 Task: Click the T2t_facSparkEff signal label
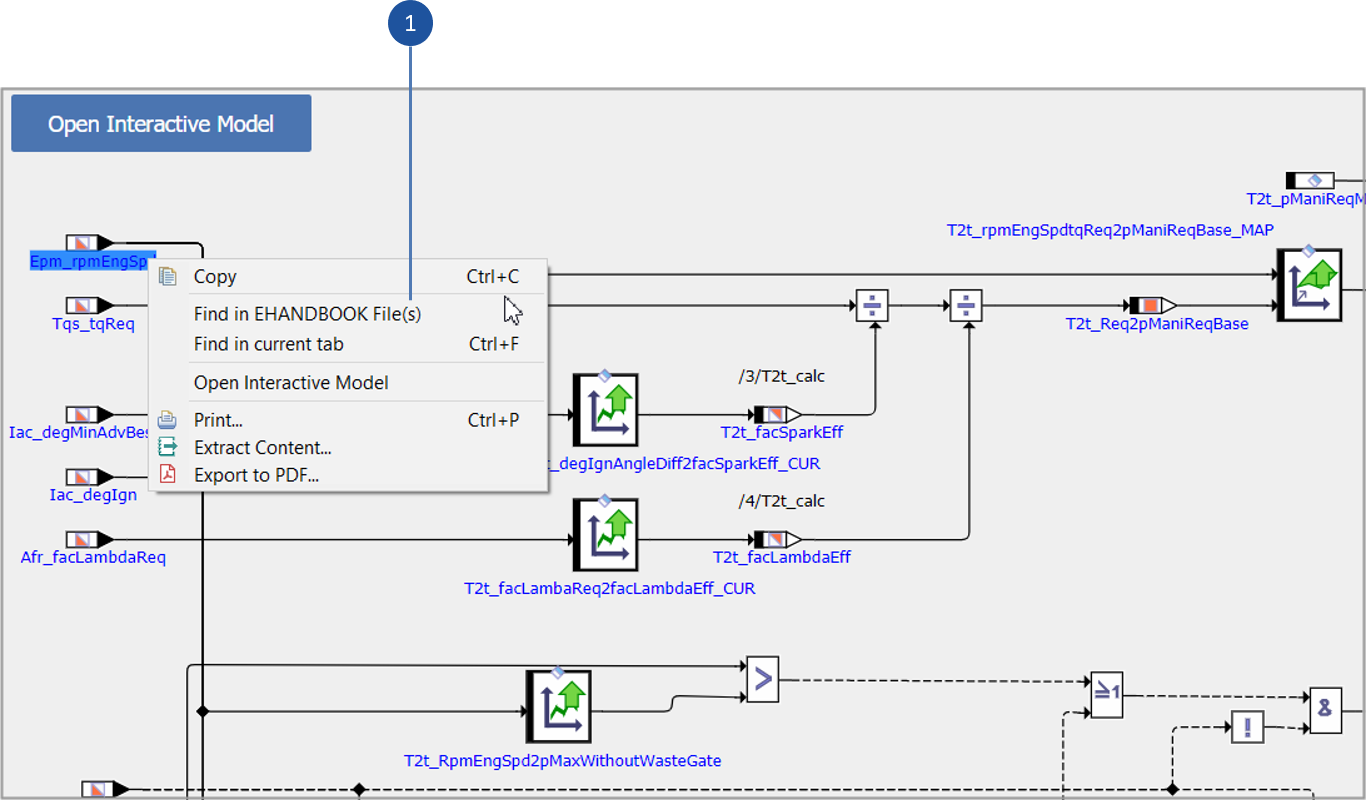point(770,432)
